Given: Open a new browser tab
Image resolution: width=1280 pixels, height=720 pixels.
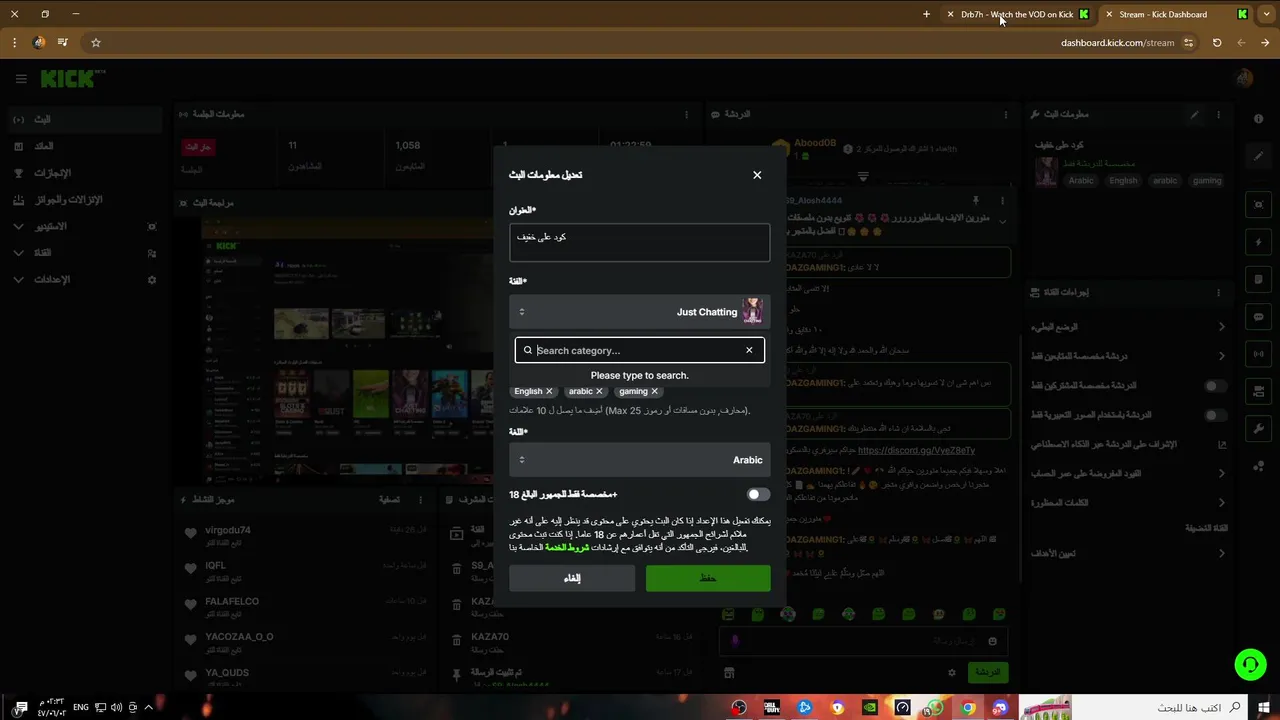Looking at the screenshot, I should (x=926, y=14).
